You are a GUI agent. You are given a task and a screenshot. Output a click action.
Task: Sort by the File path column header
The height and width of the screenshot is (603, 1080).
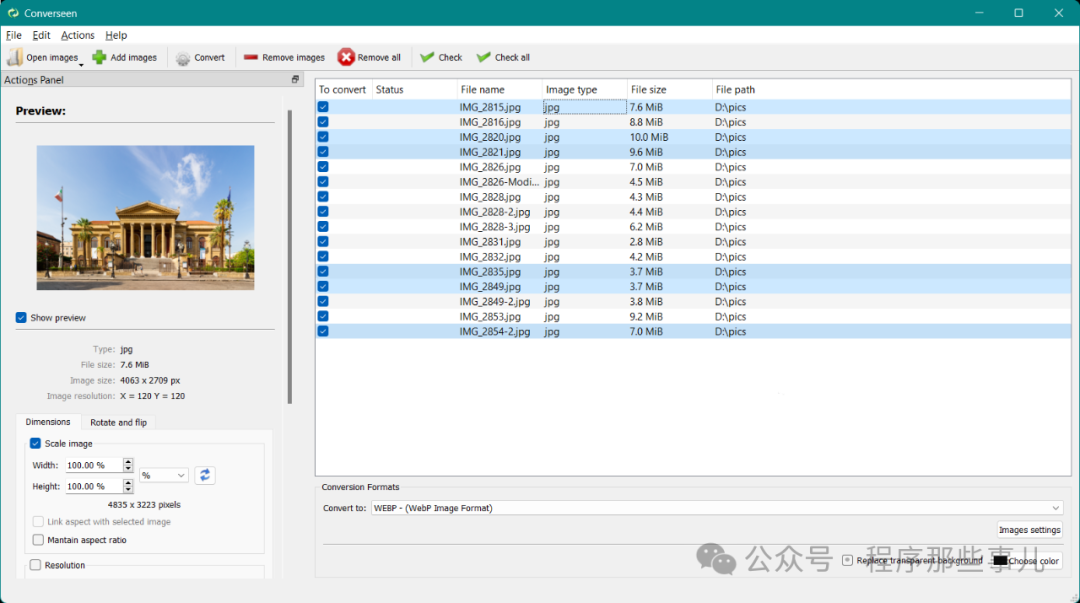(x=891, y=90)
